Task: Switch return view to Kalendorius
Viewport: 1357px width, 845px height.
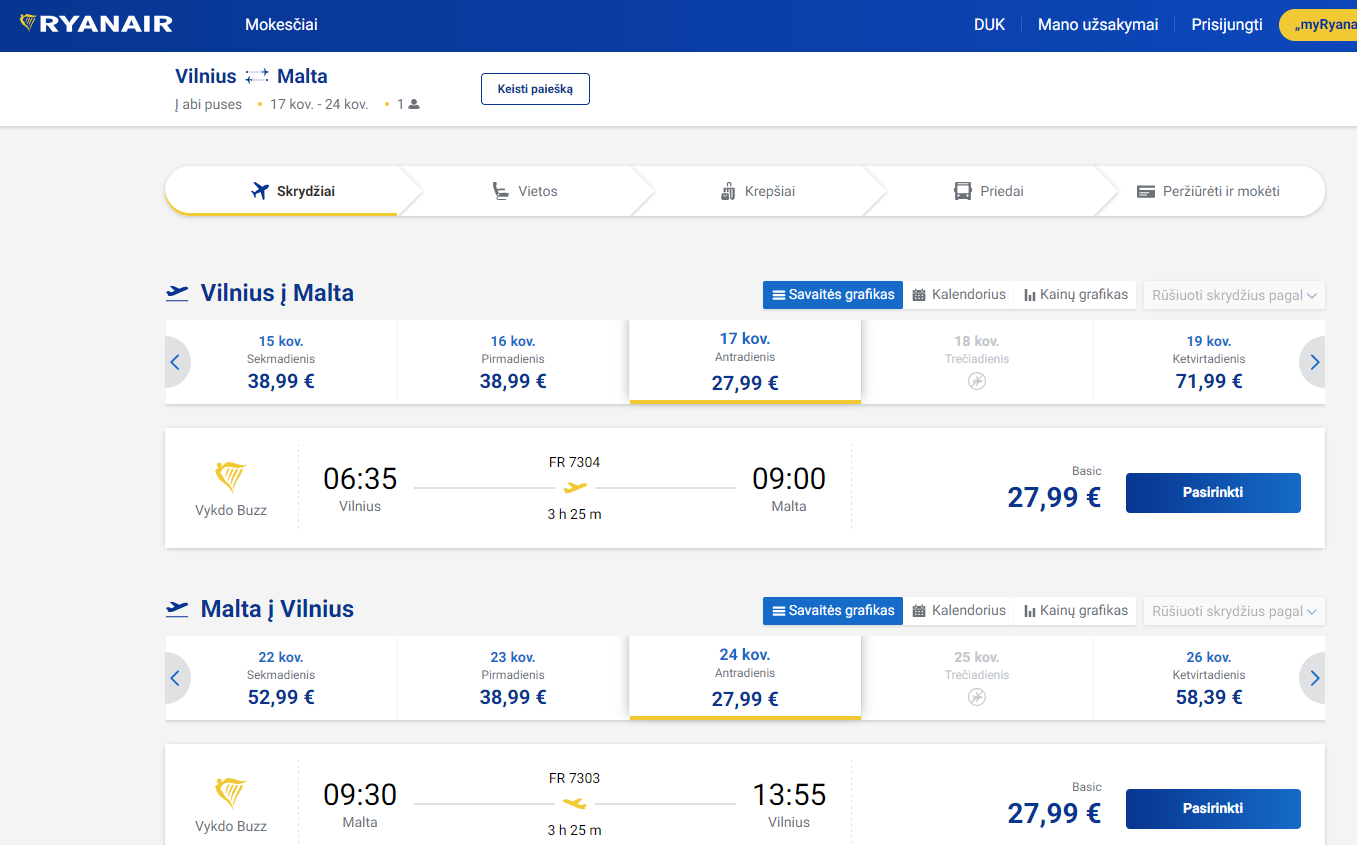Action: 959,611
